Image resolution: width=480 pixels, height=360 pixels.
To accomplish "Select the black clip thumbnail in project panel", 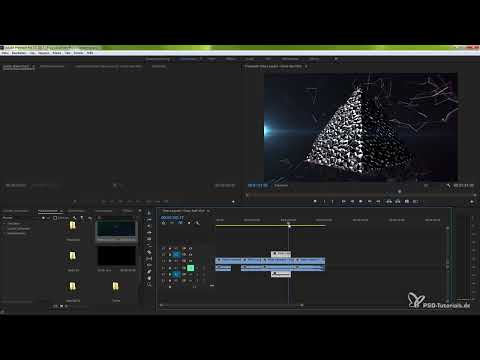I will coord(116,256).
